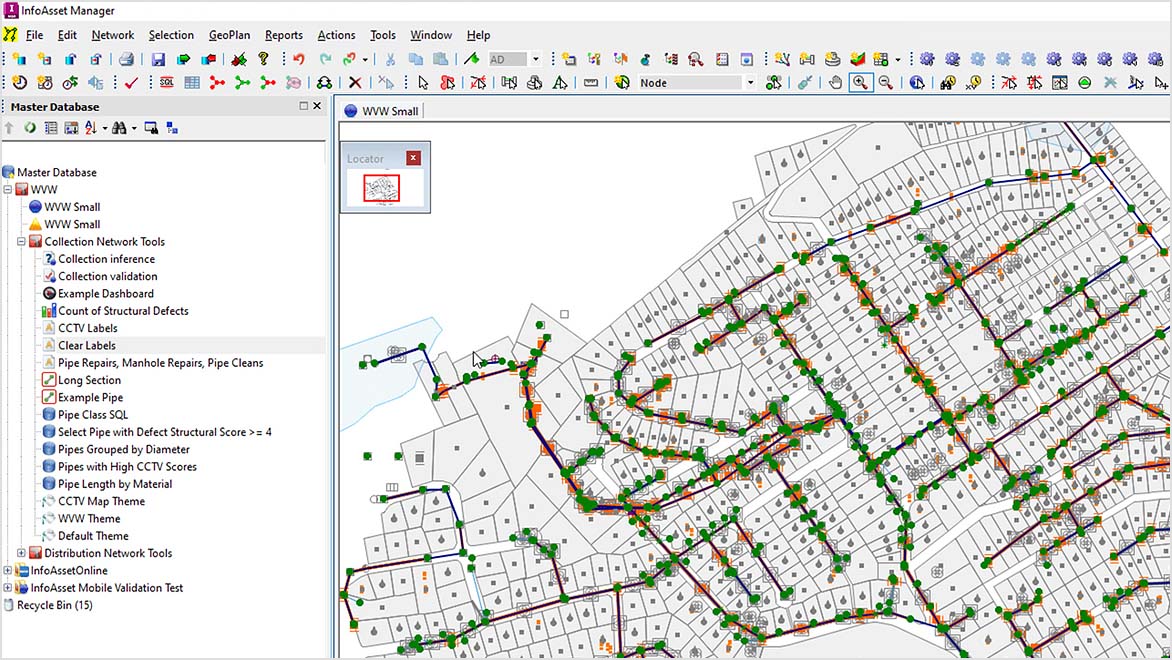Click the Save floppy disk icon
Image resolution: width=1172 pixels, height=660 pixels.
click(x=158, y=59)
